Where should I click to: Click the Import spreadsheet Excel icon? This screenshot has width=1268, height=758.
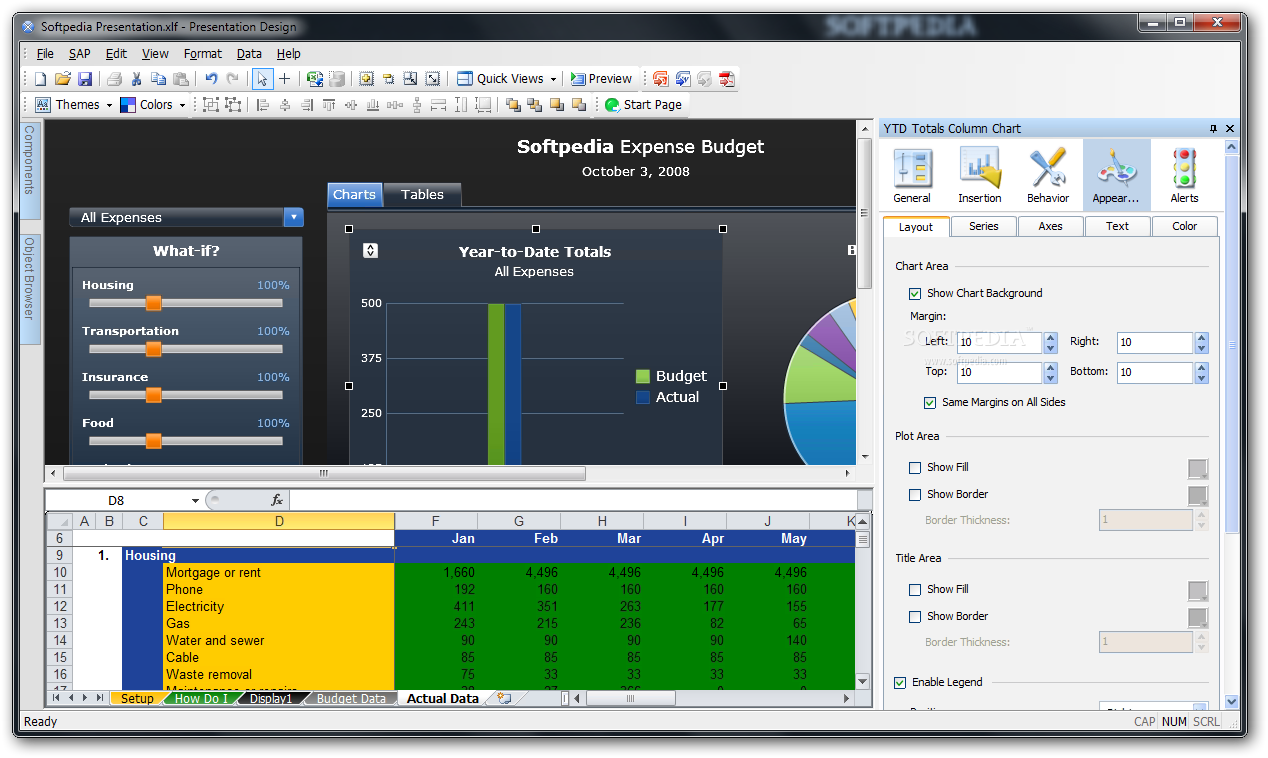pos(315,79)
